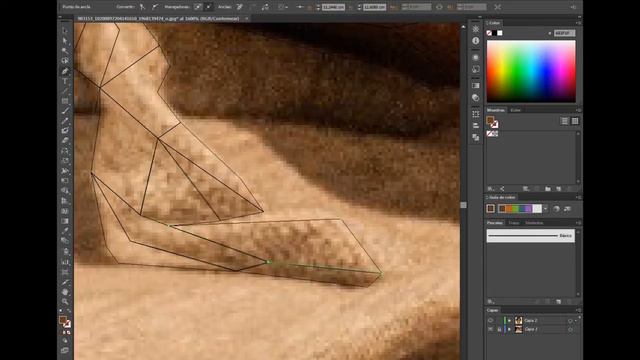Select the Type tool (T)

pyautogui.click(x=65, y=81)
